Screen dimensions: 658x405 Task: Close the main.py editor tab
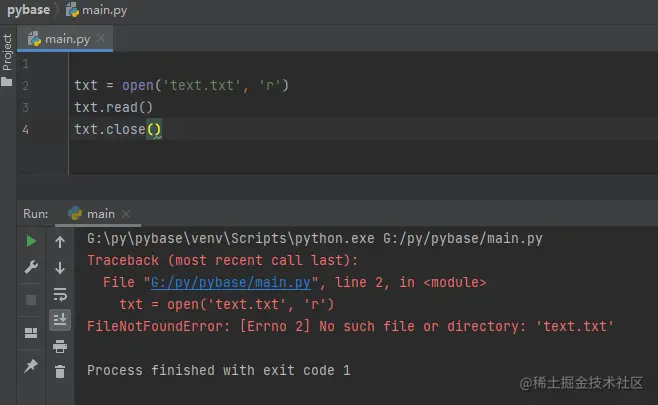click(101, 39)
